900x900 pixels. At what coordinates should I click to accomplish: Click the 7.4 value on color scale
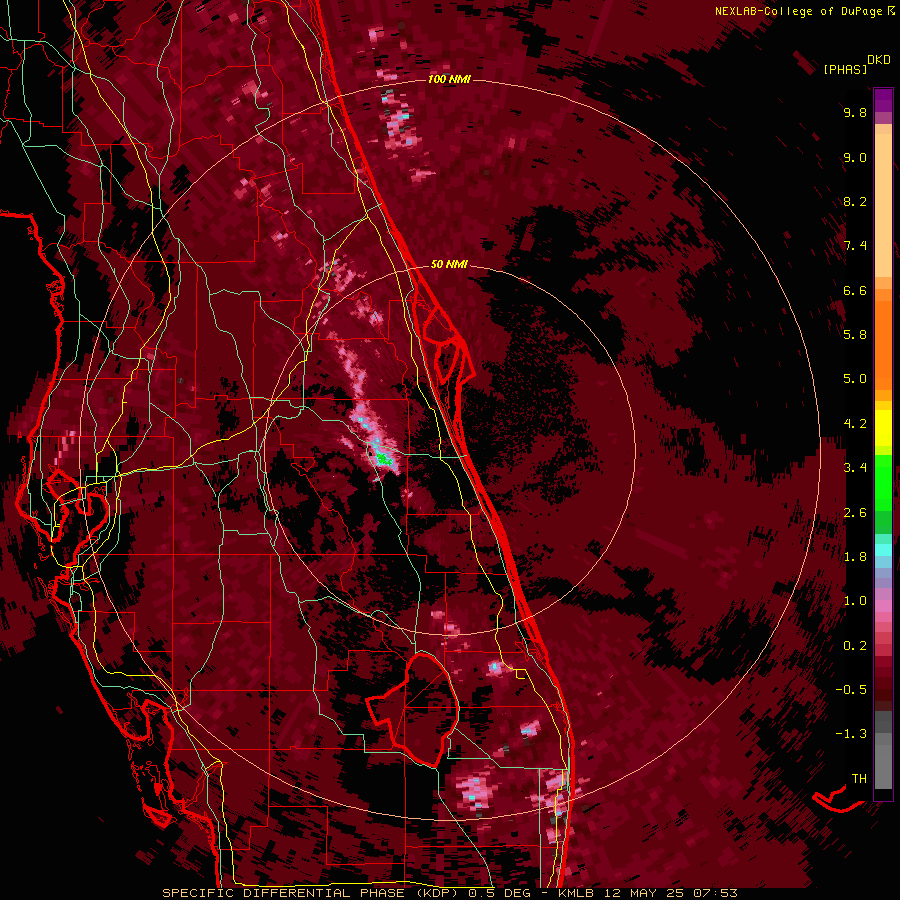point(855,246)
